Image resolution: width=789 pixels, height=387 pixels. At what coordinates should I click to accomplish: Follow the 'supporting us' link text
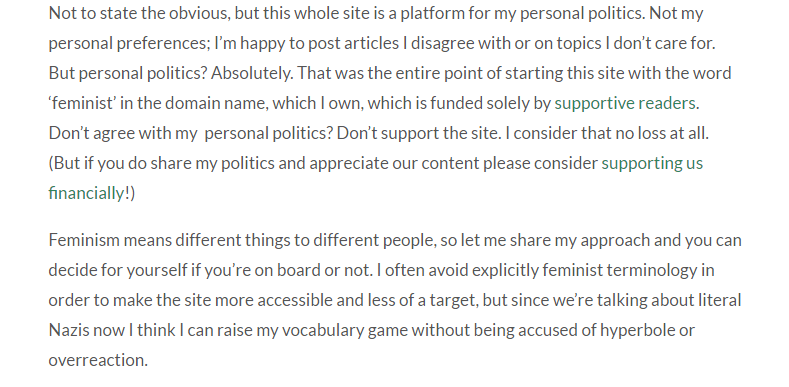point(652,163)
